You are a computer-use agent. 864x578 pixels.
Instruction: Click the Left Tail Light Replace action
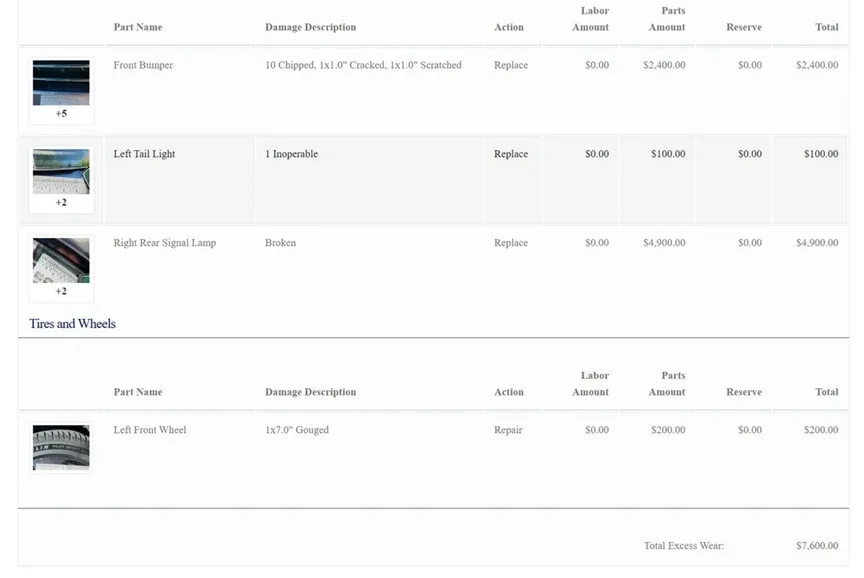510,154
